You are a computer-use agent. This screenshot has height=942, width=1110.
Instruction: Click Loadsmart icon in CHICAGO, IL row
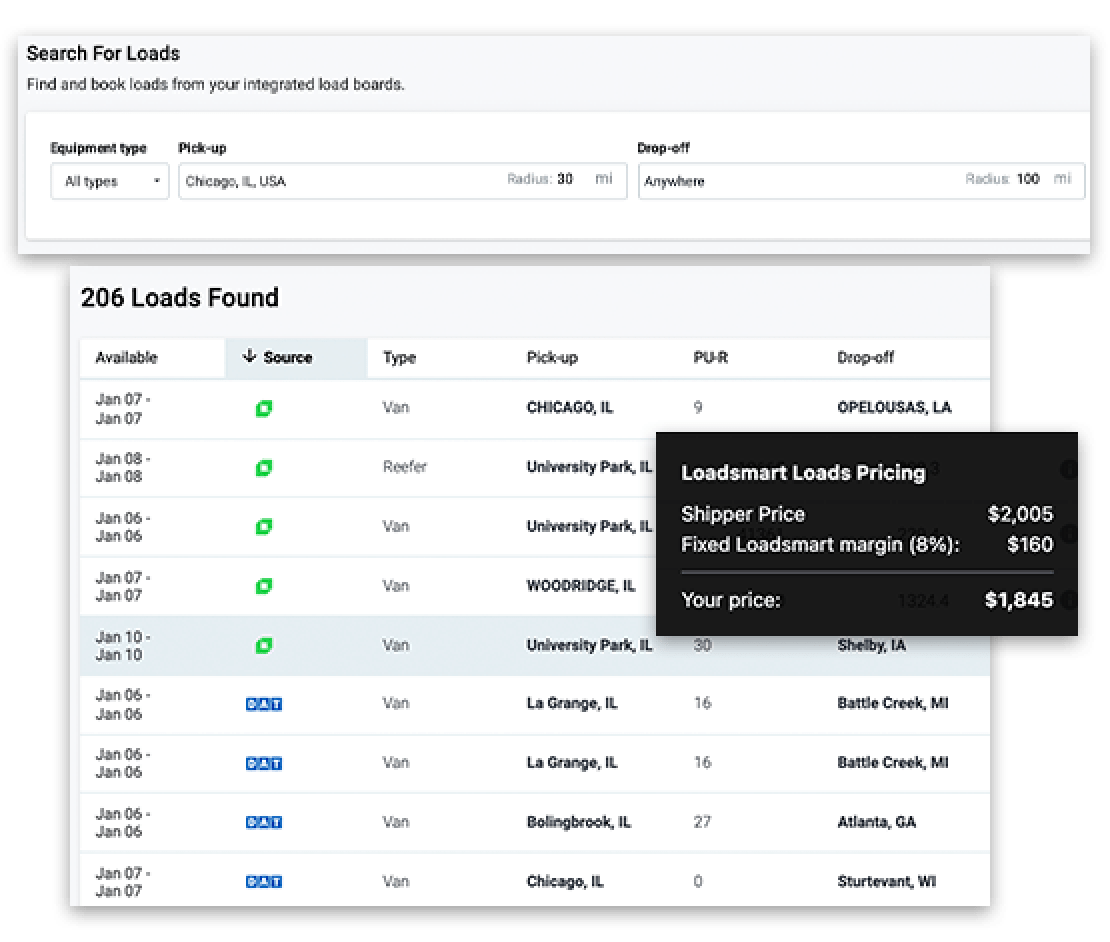(263, 408)
